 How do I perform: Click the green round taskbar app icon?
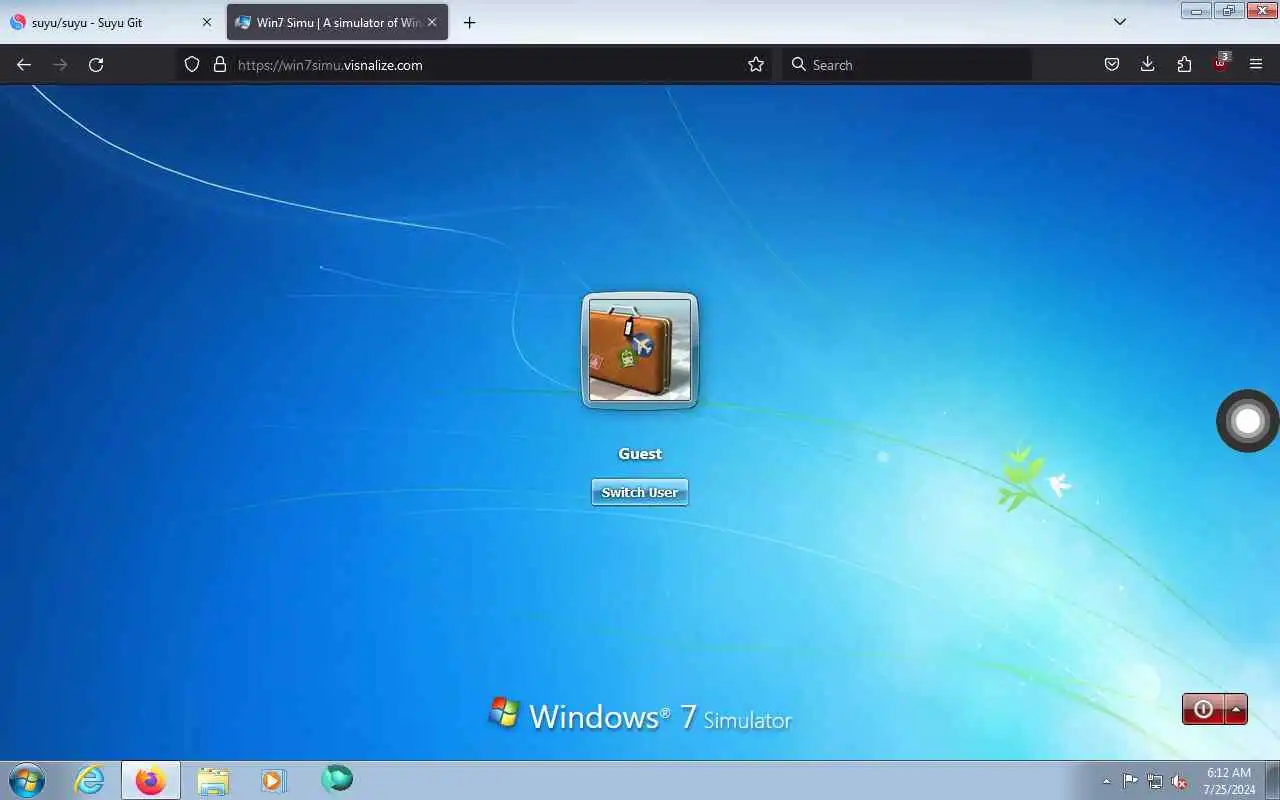click(337, 779)
